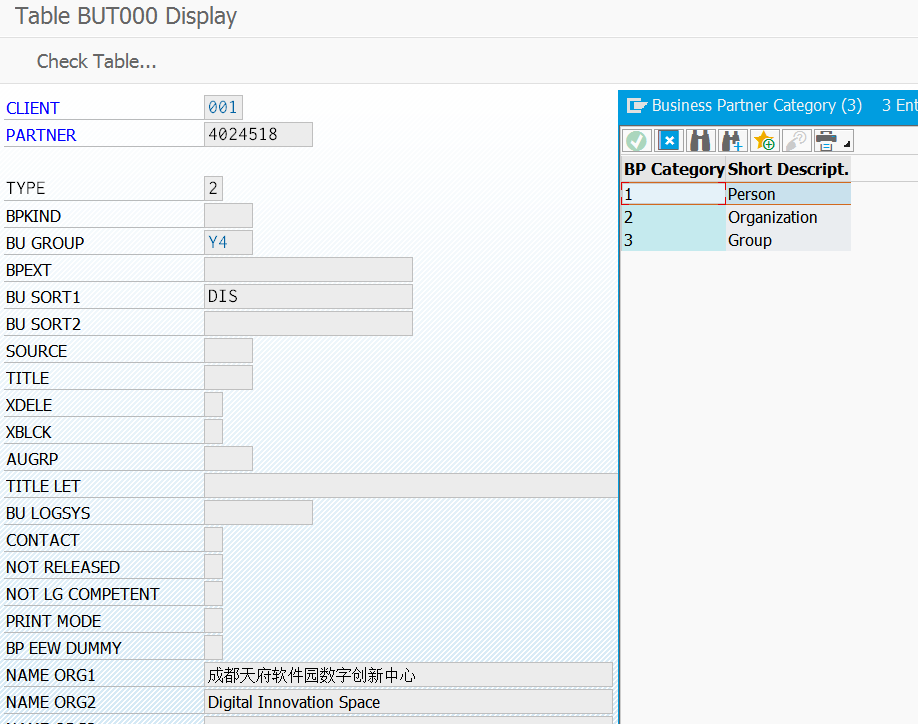
Task: Choose the Organization description entry
Action: [788, 217]
